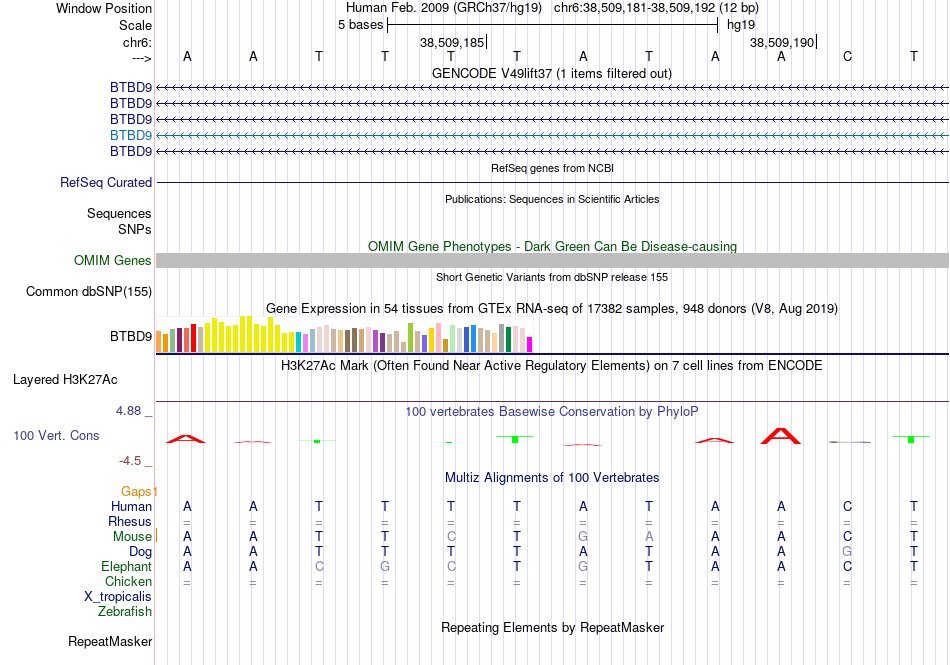950x665 pixels.
Task: Click the C base in the chr6 sequence row
Action: pos(847,57)
